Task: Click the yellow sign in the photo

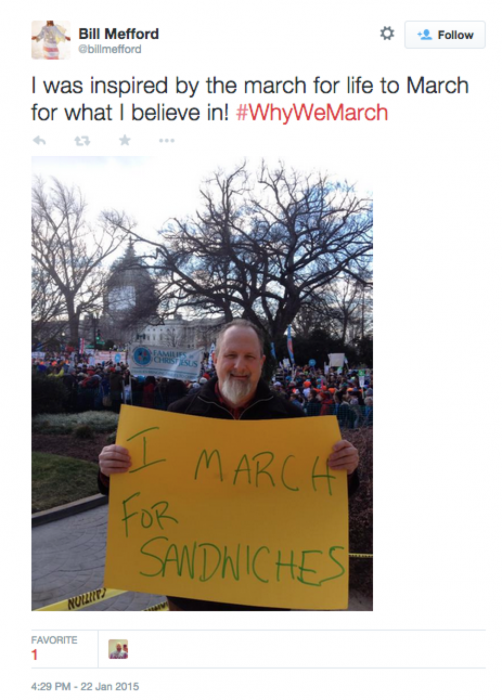Action: 227,507
